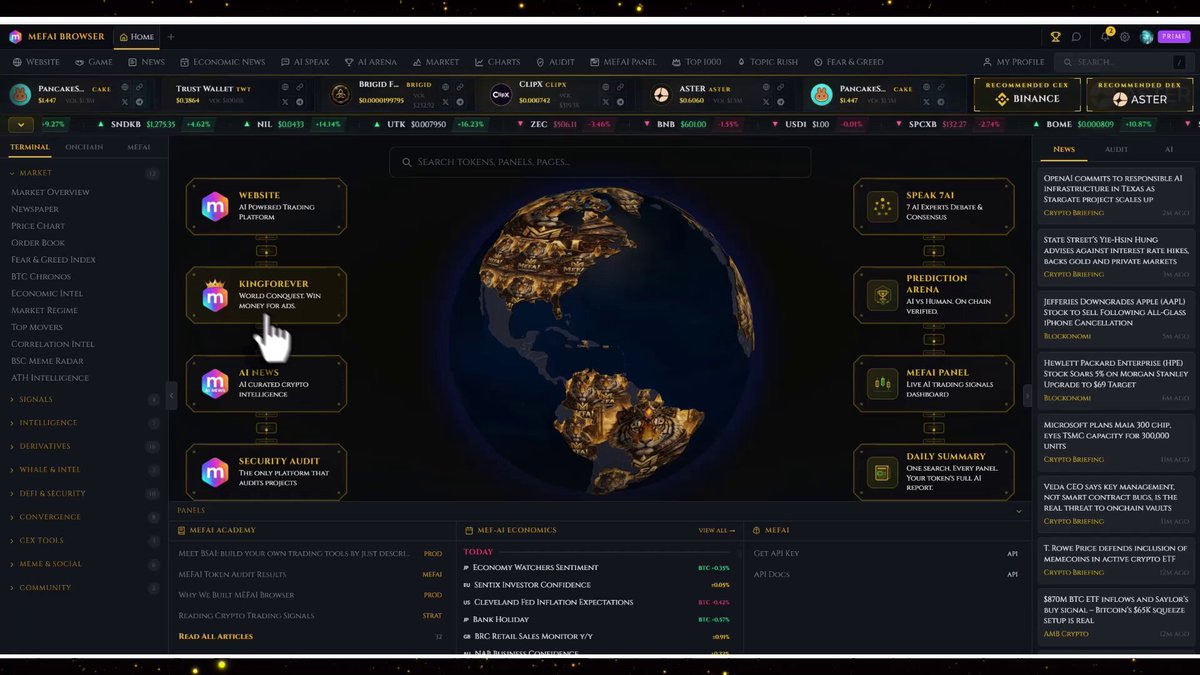Click the Prediction Arena trophy icon
Image resolution: width=1200 pixels, height=675 pixels.
pos(882,295)
